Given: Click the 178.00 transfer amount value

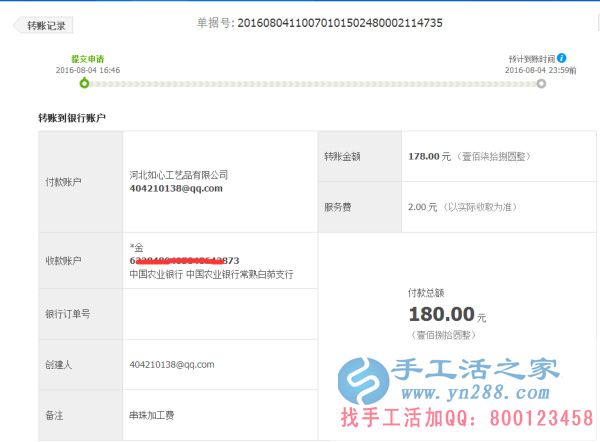Looking at the screenshot, I should point(423,156).
